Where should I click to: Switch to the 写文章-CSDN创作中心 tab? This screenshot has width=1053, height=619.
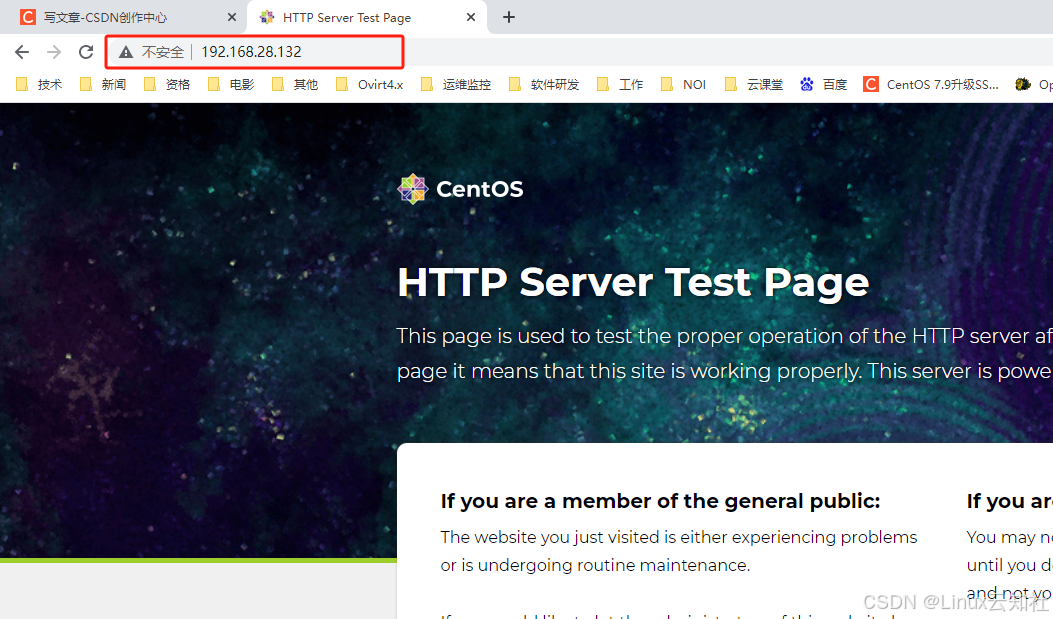(x=122, y=17)
